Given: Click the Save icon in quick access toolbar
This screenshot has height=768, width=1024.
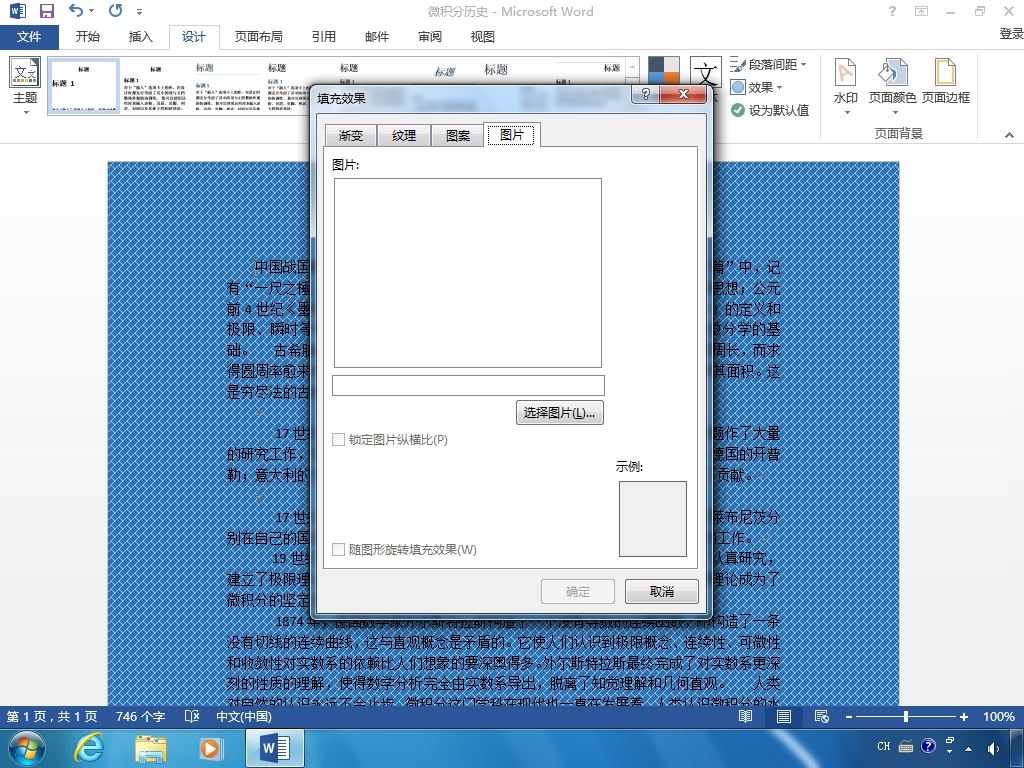Looking at the screenshot, I should pos(46,11).
